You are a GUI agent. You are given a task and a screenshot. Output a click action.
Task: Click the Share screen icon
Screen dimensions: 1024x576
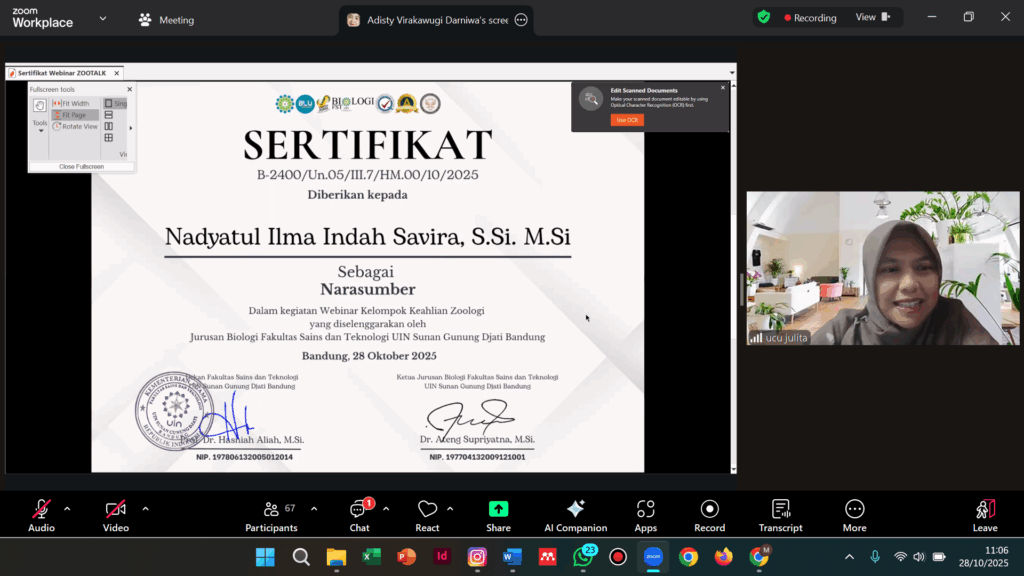point(498,509)
